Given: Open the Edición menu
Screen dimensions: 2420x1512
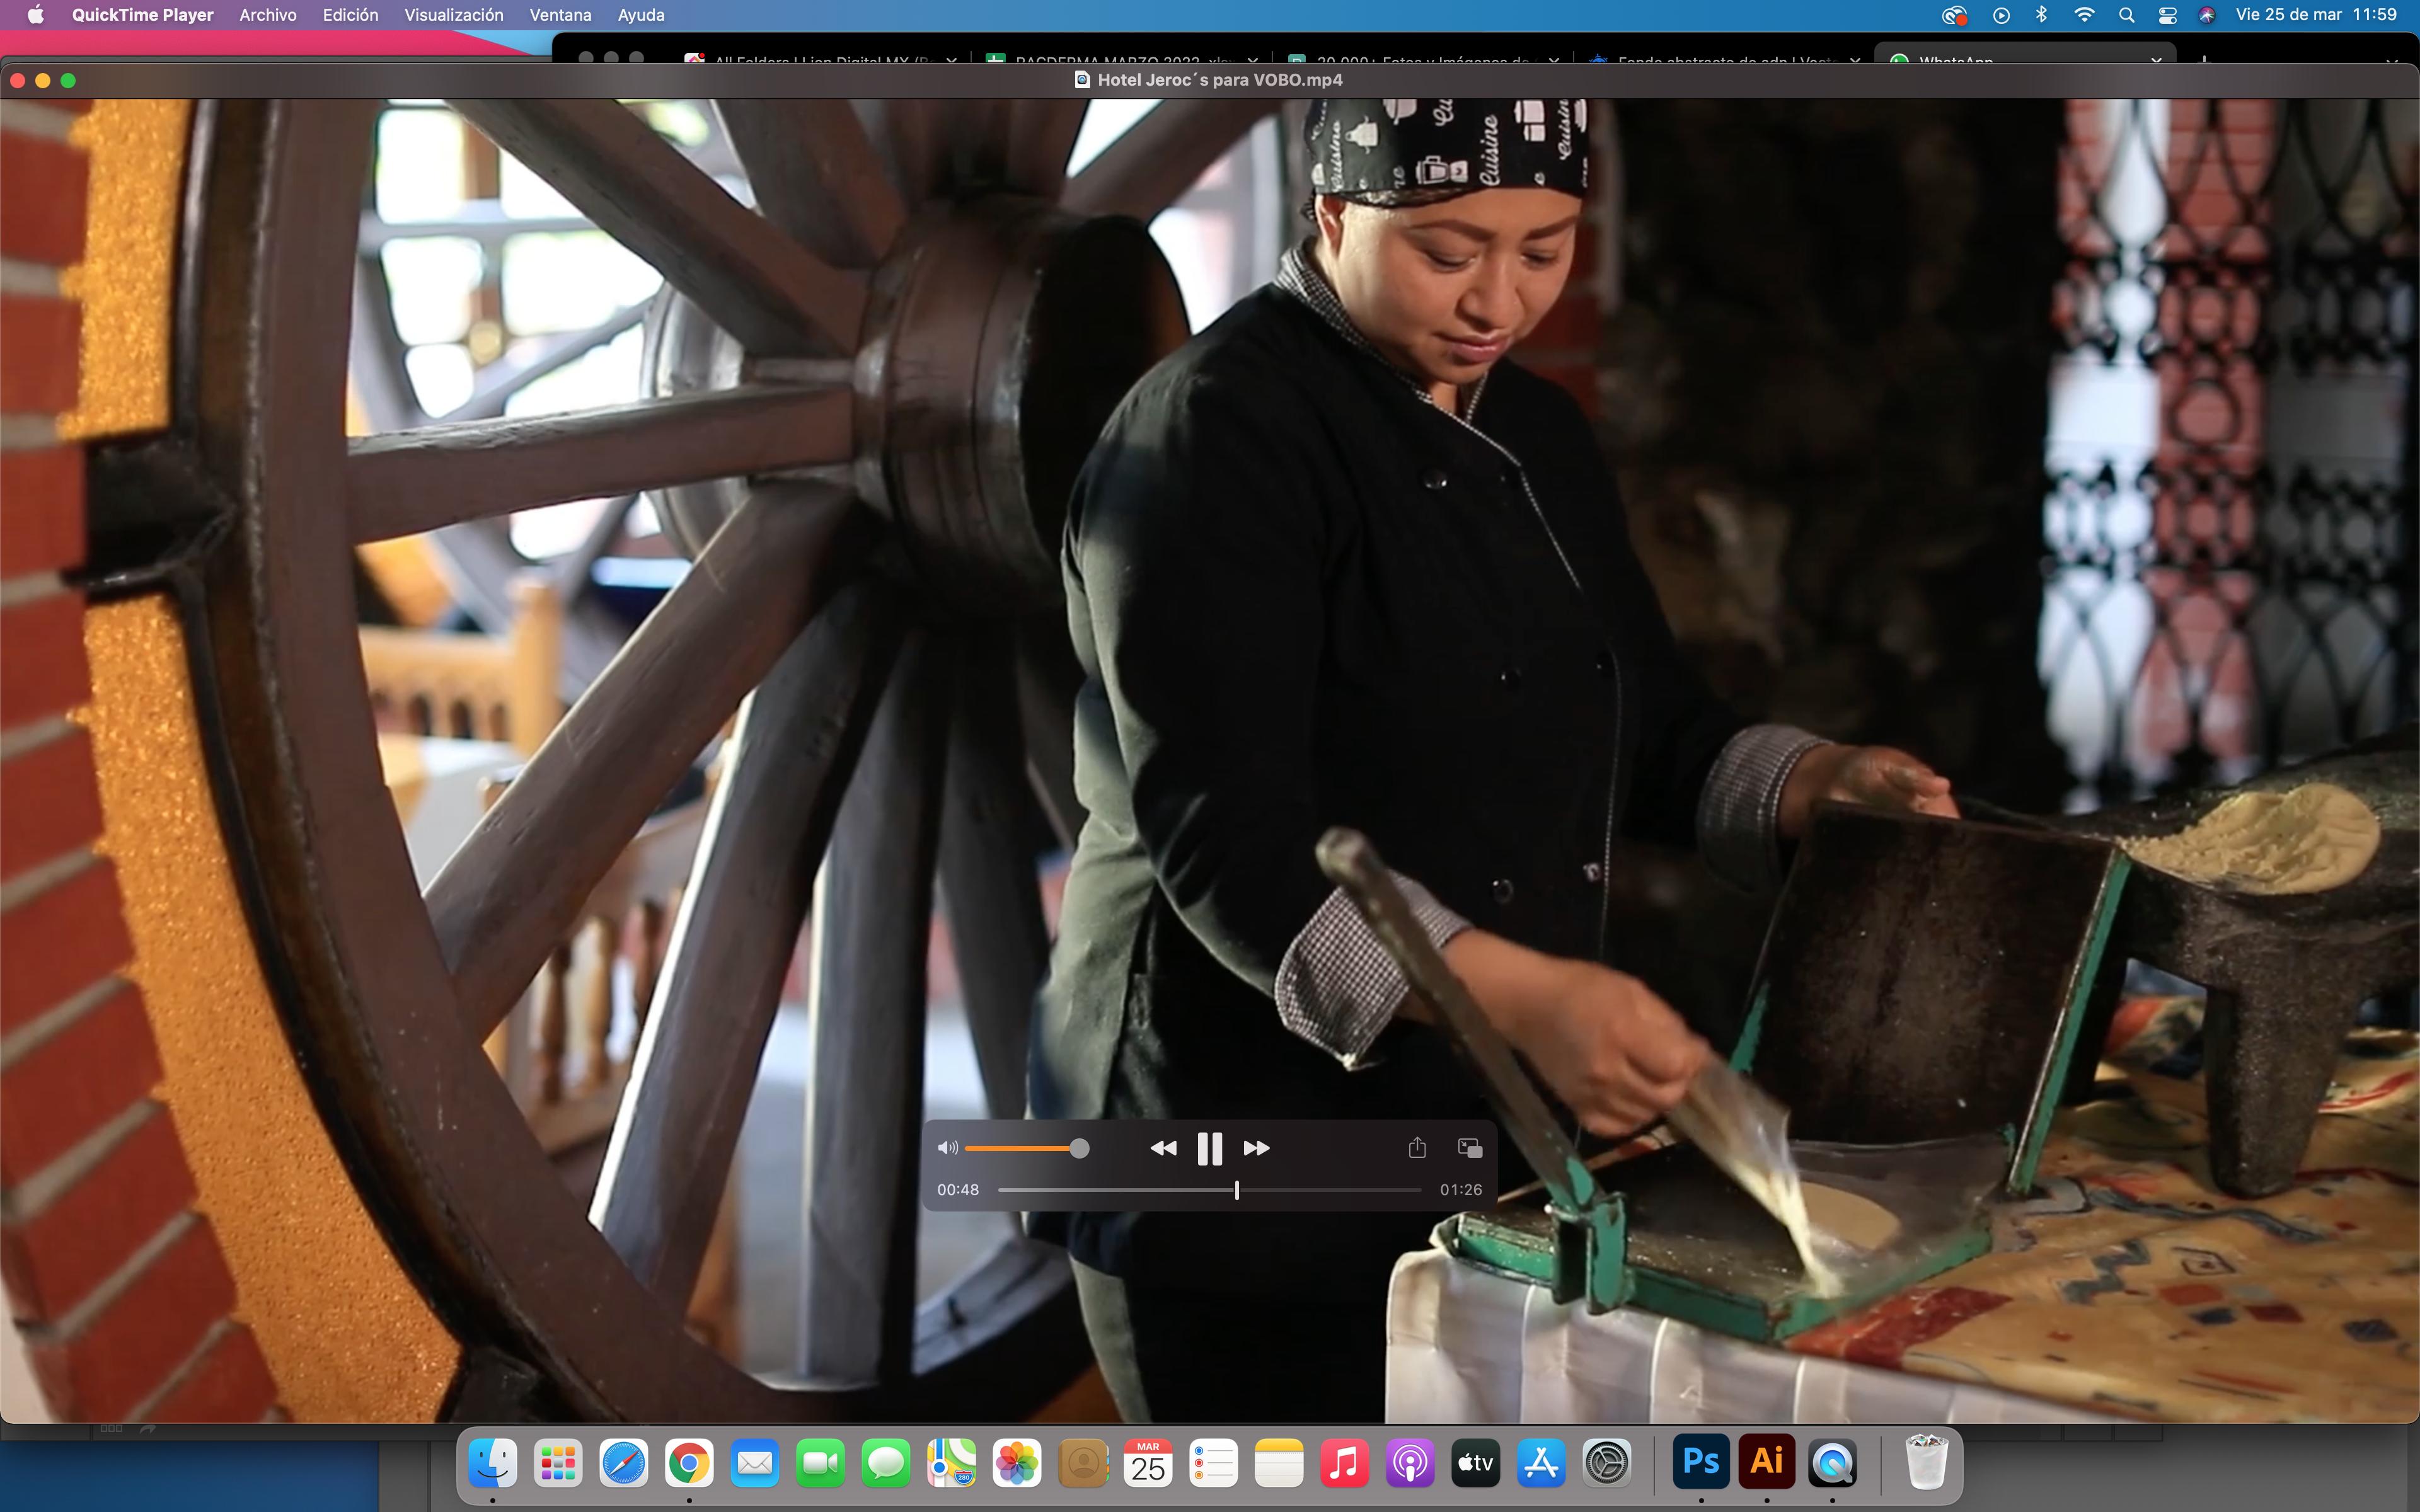Looking at the screenshot, I should pyautogui.click(x=350, y=15).
